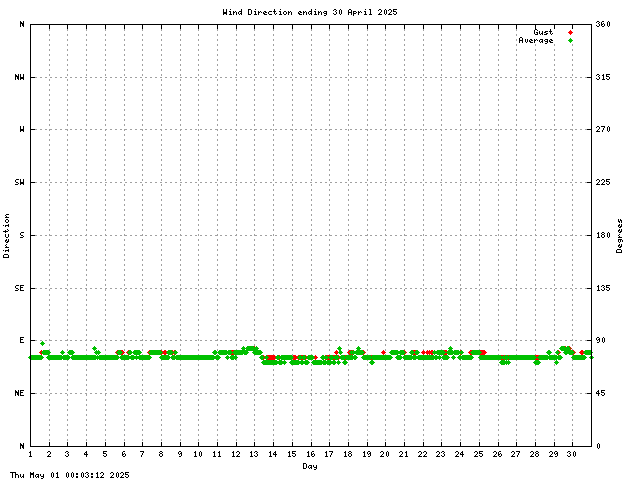Click the green Average legend marker
The width and height of the screenshot is (640, 480).
(570, 40)
